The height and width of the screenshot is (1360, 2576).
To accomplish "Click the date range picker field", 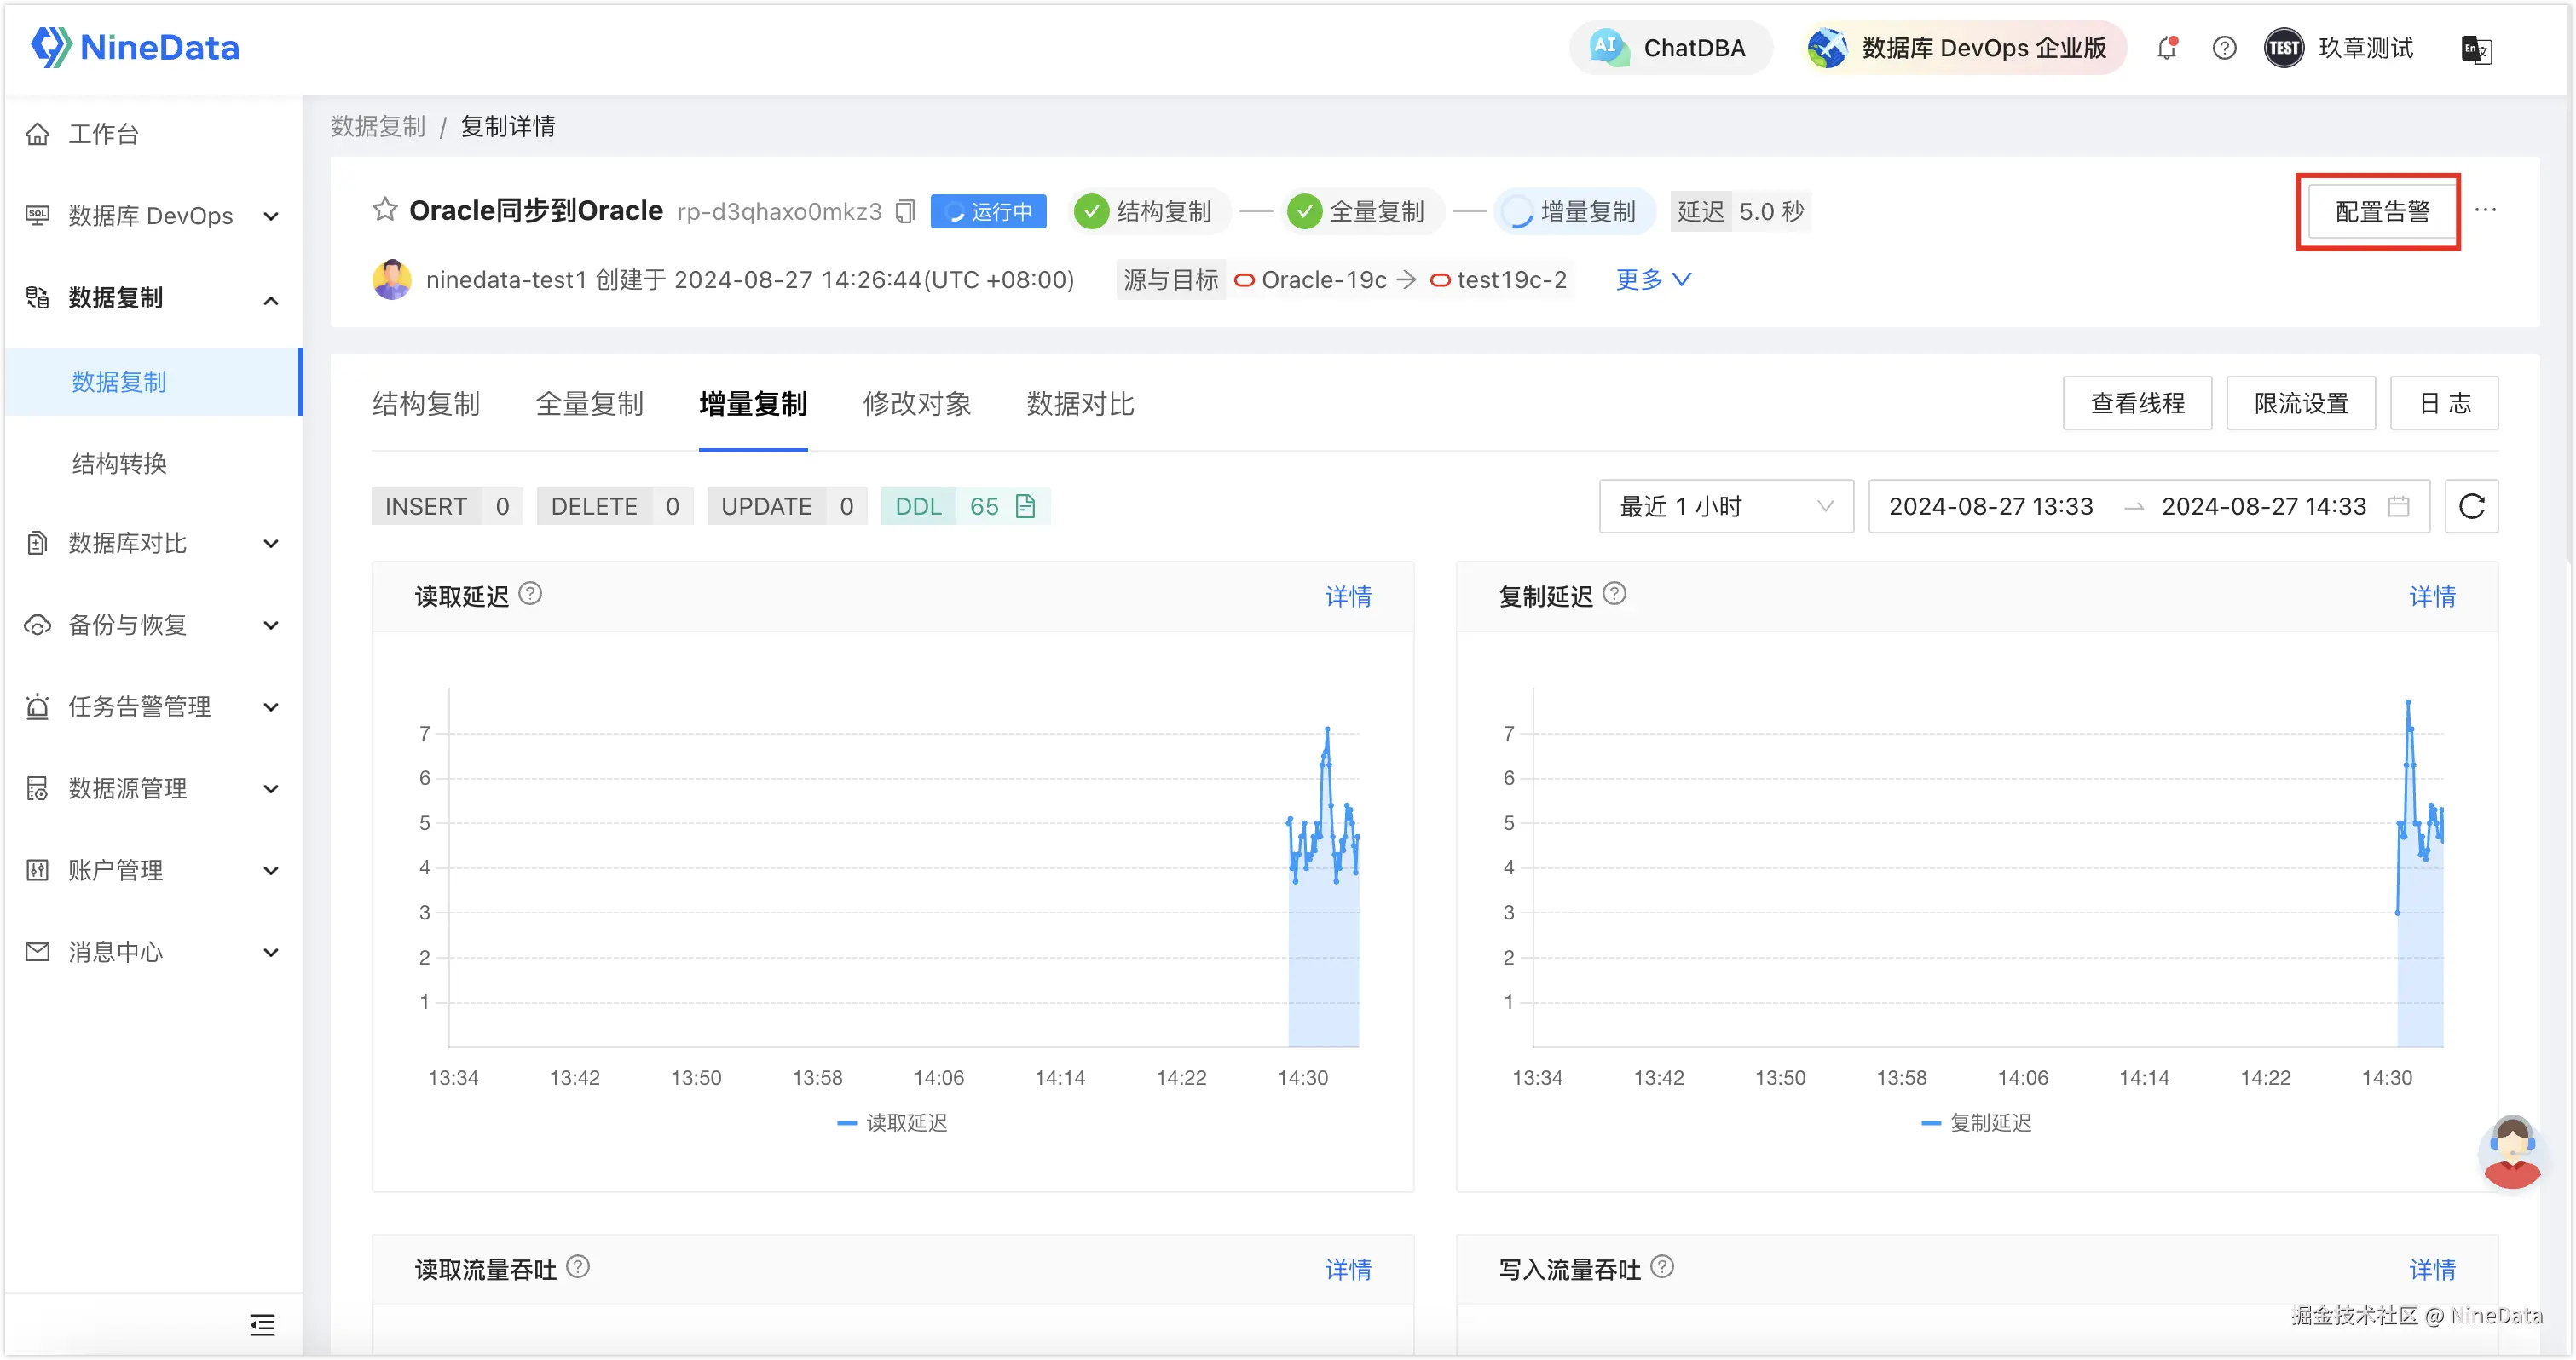I will tap(2148, 507).
